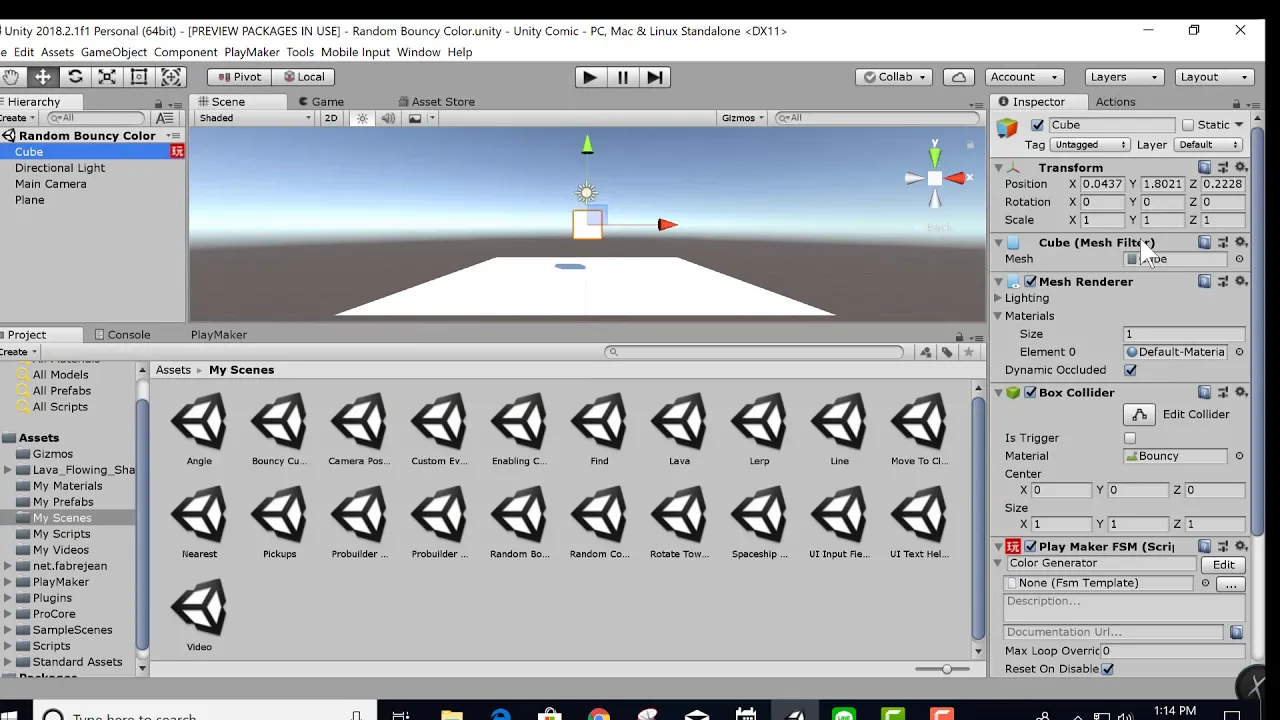Toggle 2D scene view mode
This screenshot has width=1280, height=720.
pos(331,118)
